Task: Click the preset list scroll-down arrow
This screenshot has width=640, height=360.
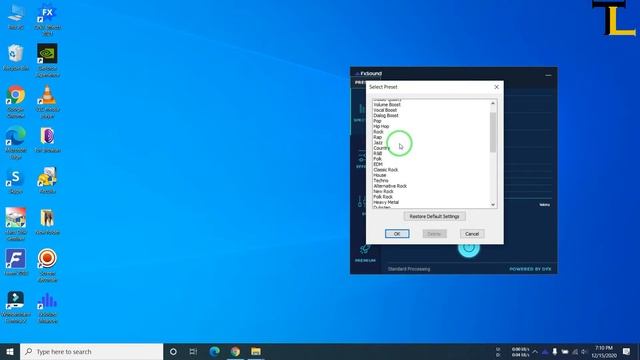Action: [x=493, y=204]
